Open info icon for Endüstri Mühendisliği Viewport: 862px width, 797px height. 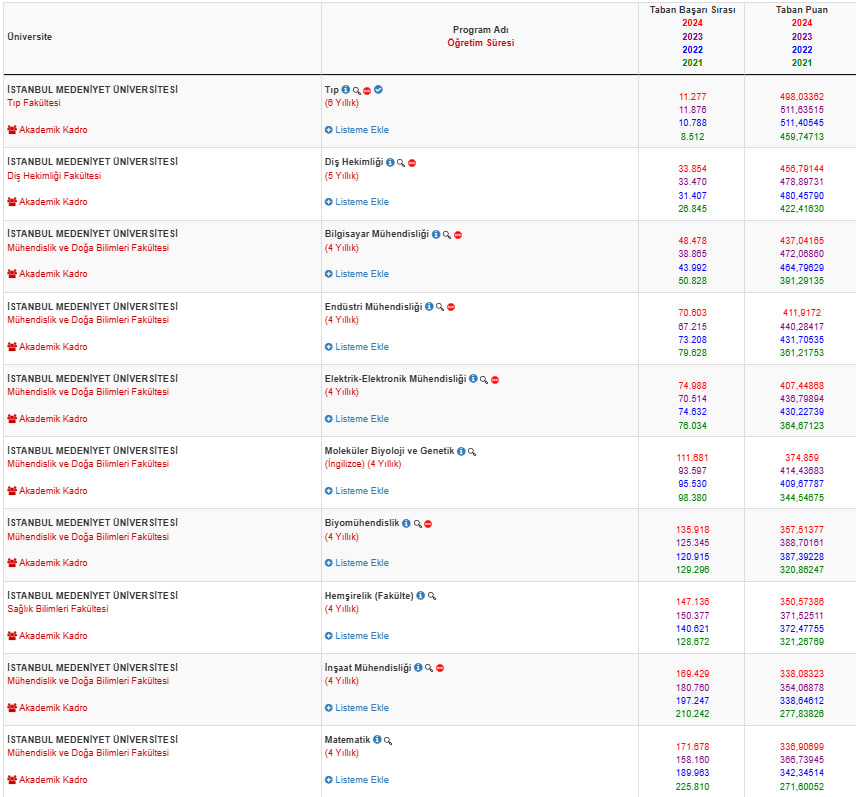click(429, 307)
